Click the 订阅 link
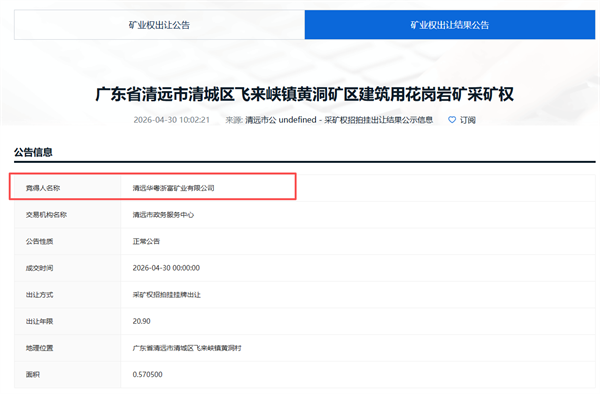600x394 pixels. point(468,120)
